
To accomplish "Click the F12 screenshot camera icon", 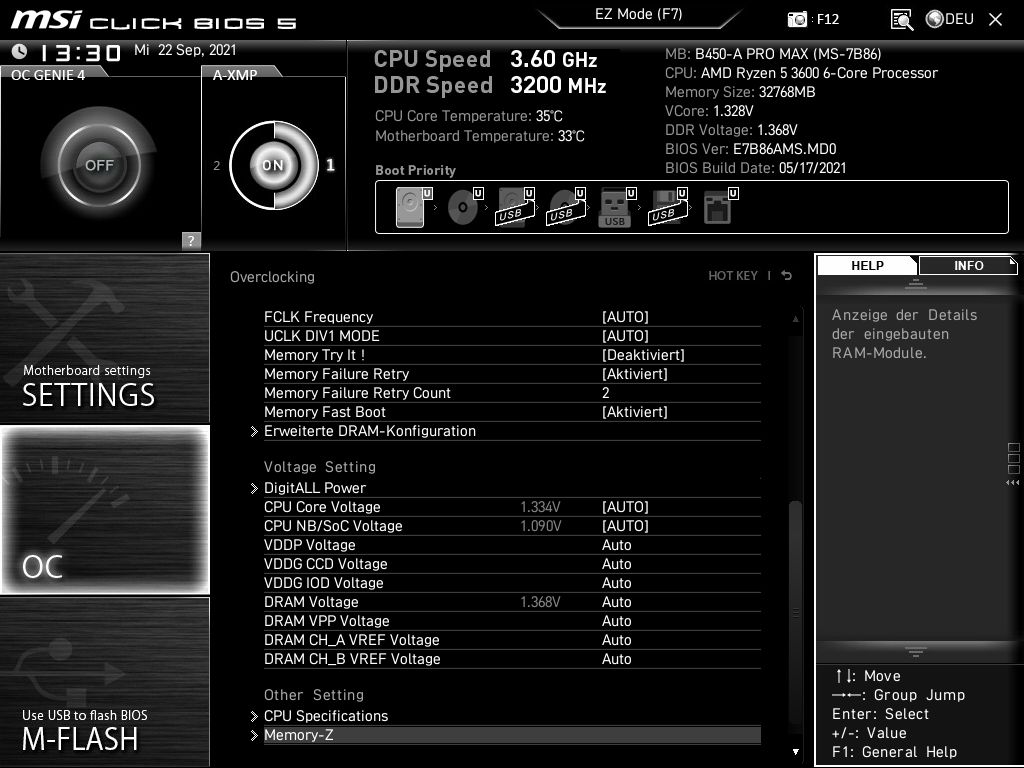I will [797, 18].
